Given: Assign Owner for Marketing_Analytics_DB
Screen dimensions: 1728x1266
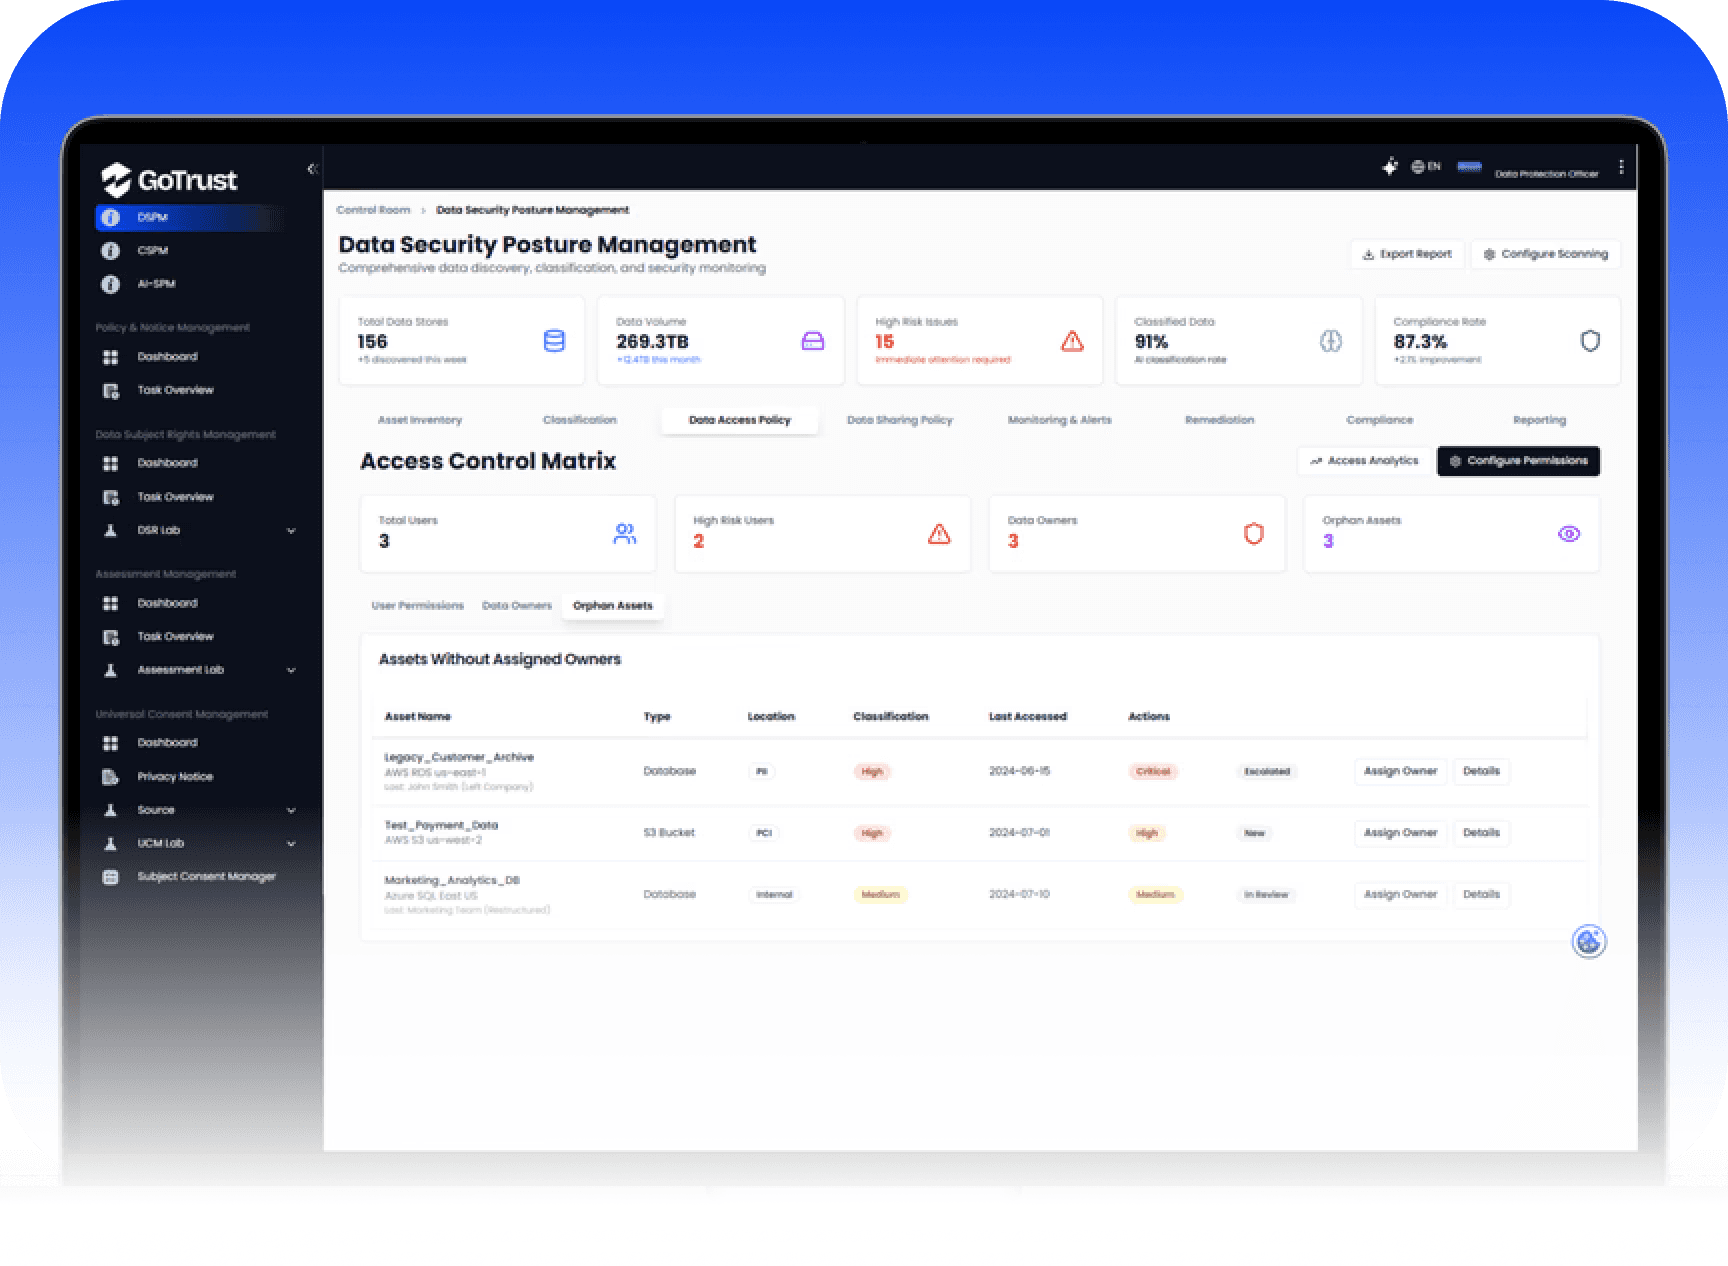Looking at the screenshot, I should [1401, 894].
